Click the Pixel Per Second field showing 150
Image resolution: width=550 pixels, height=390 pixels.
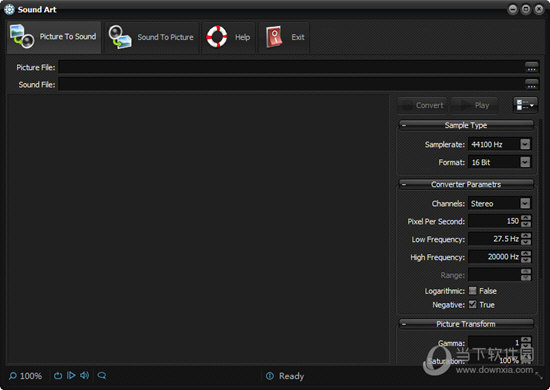tap(495, 221)
